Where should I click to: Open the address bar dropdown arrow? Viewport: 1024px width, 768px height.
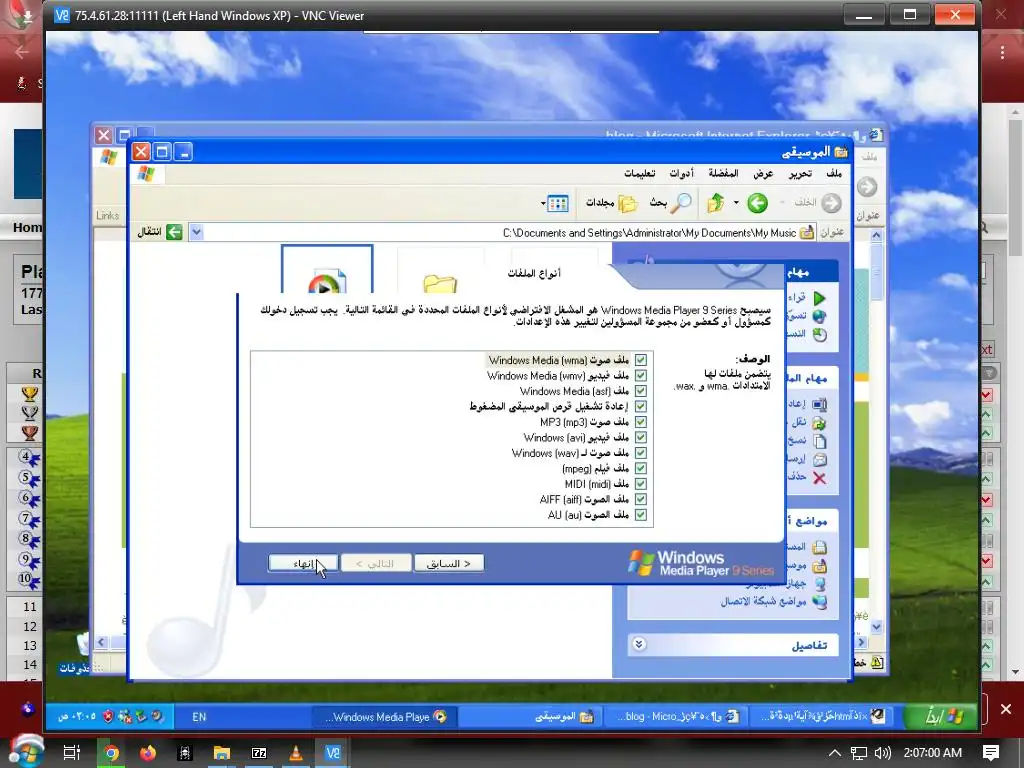click(x=196, y=232)
